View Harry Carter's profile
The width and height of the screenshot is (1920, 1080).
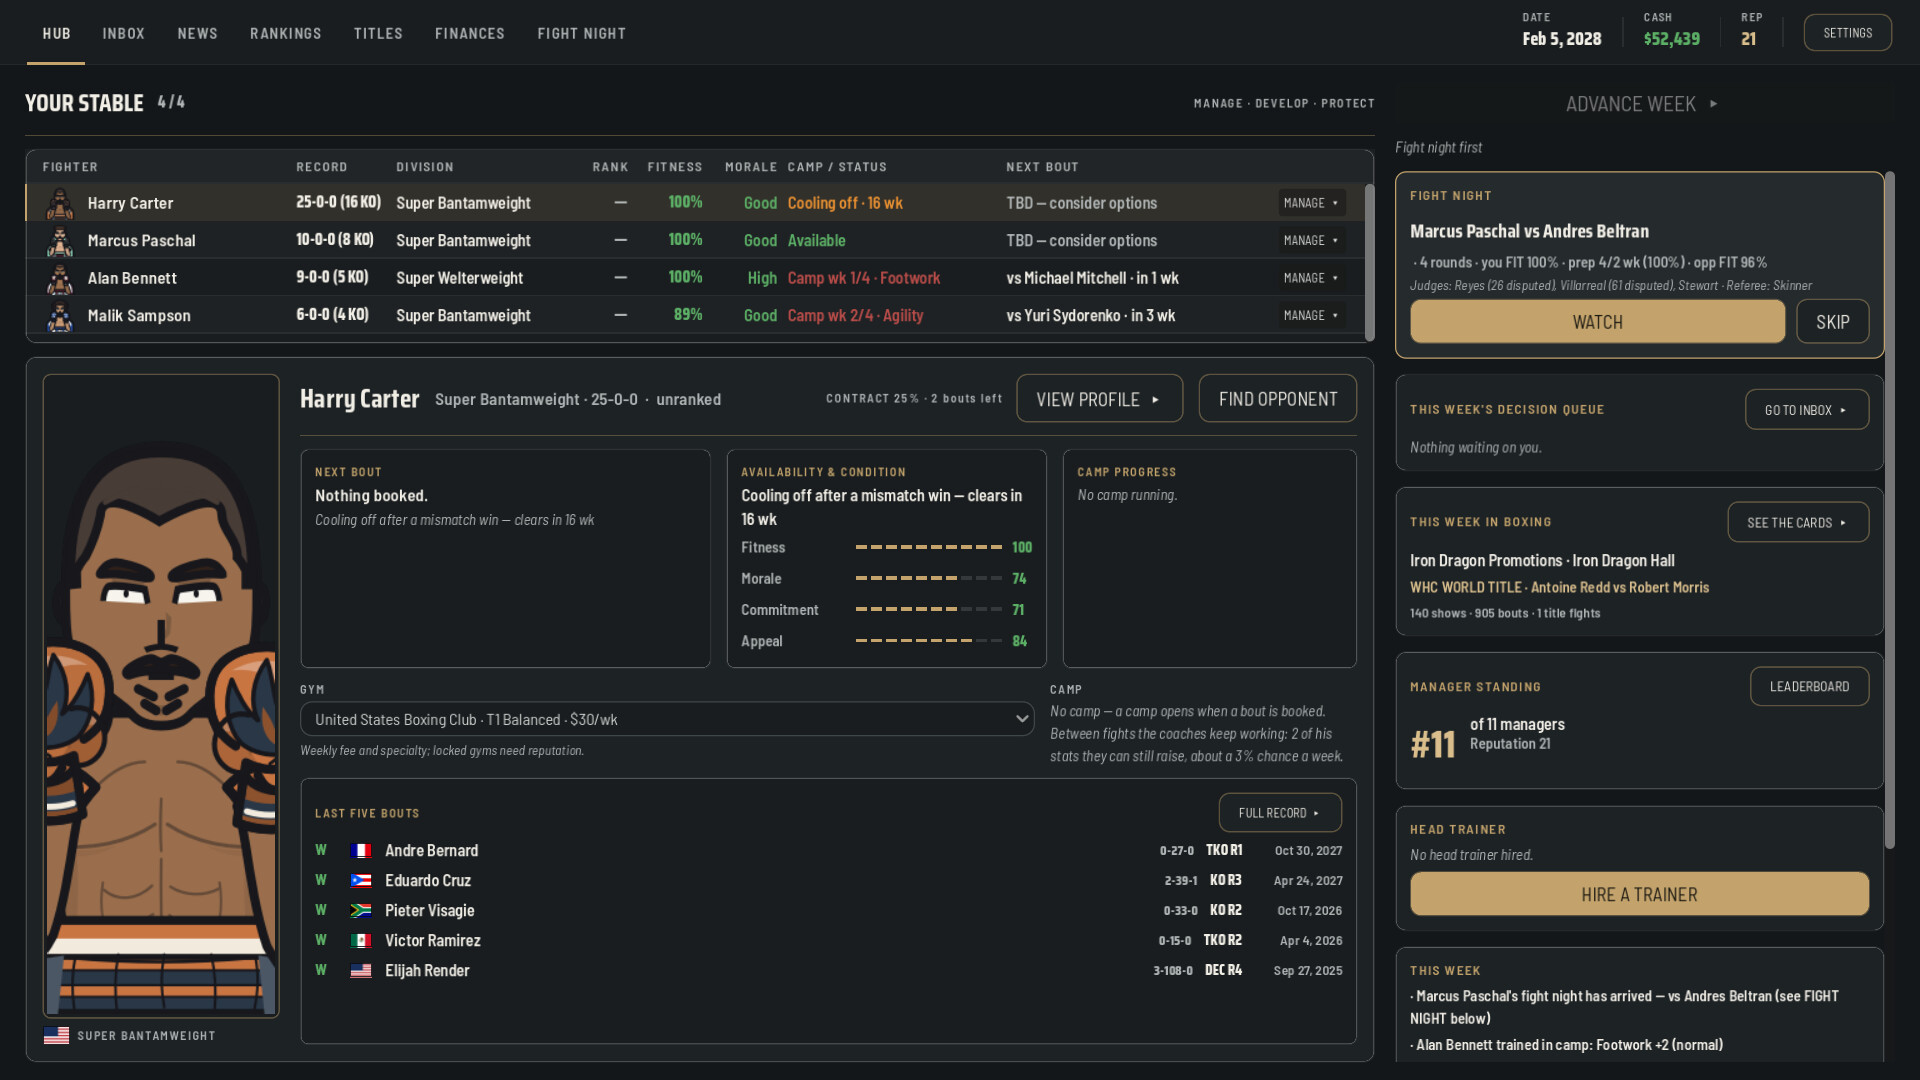pos(1099,399)
